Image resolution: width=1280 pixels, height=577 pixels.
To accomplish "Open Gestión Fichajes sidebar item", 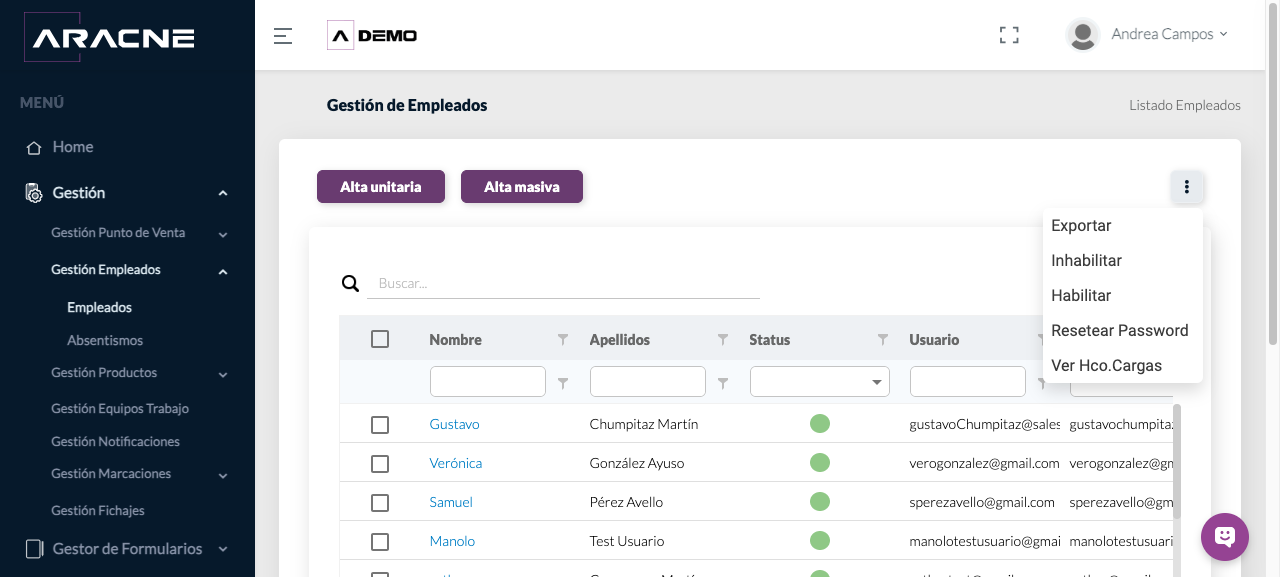I will [98, 511].
